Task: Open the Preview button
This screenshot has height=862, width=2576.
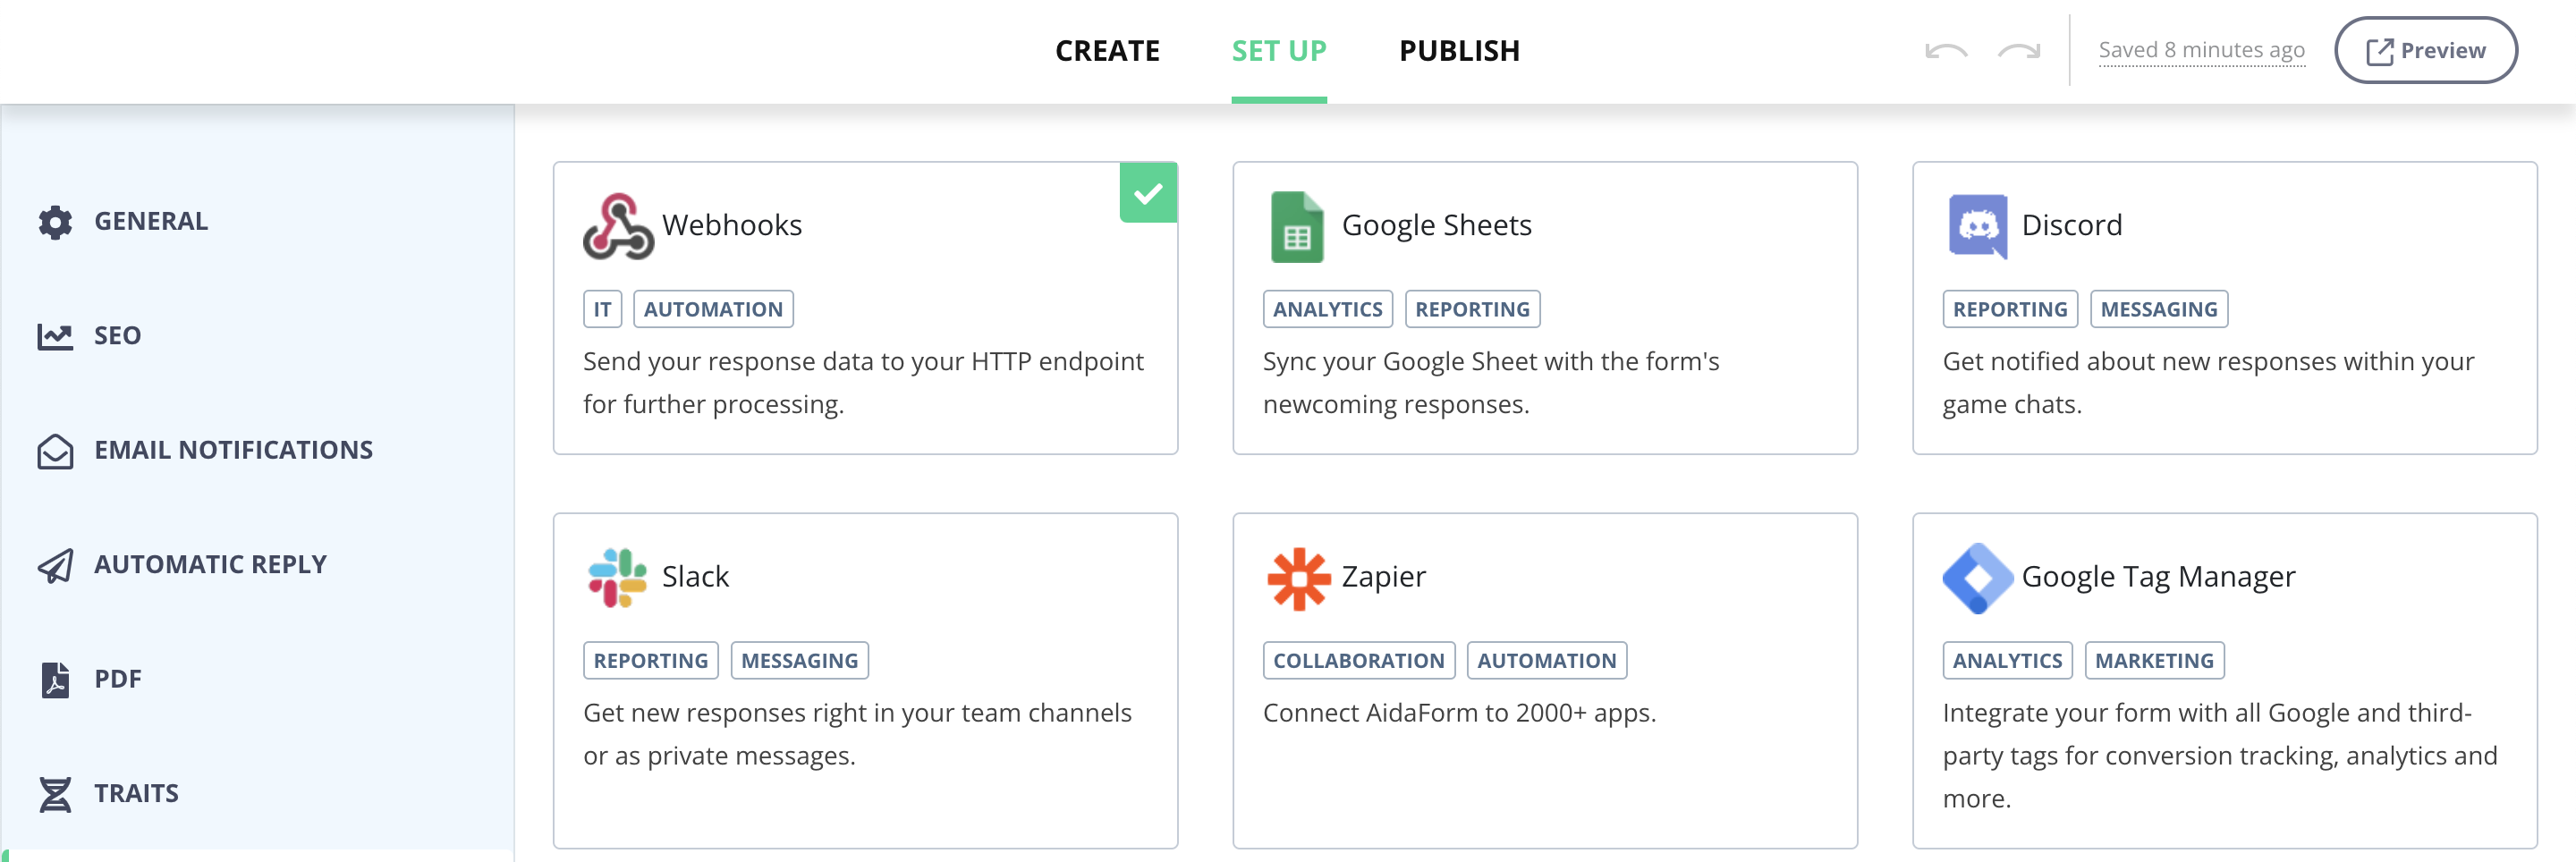Action: pyautogui.click(x=2425, y=51)
